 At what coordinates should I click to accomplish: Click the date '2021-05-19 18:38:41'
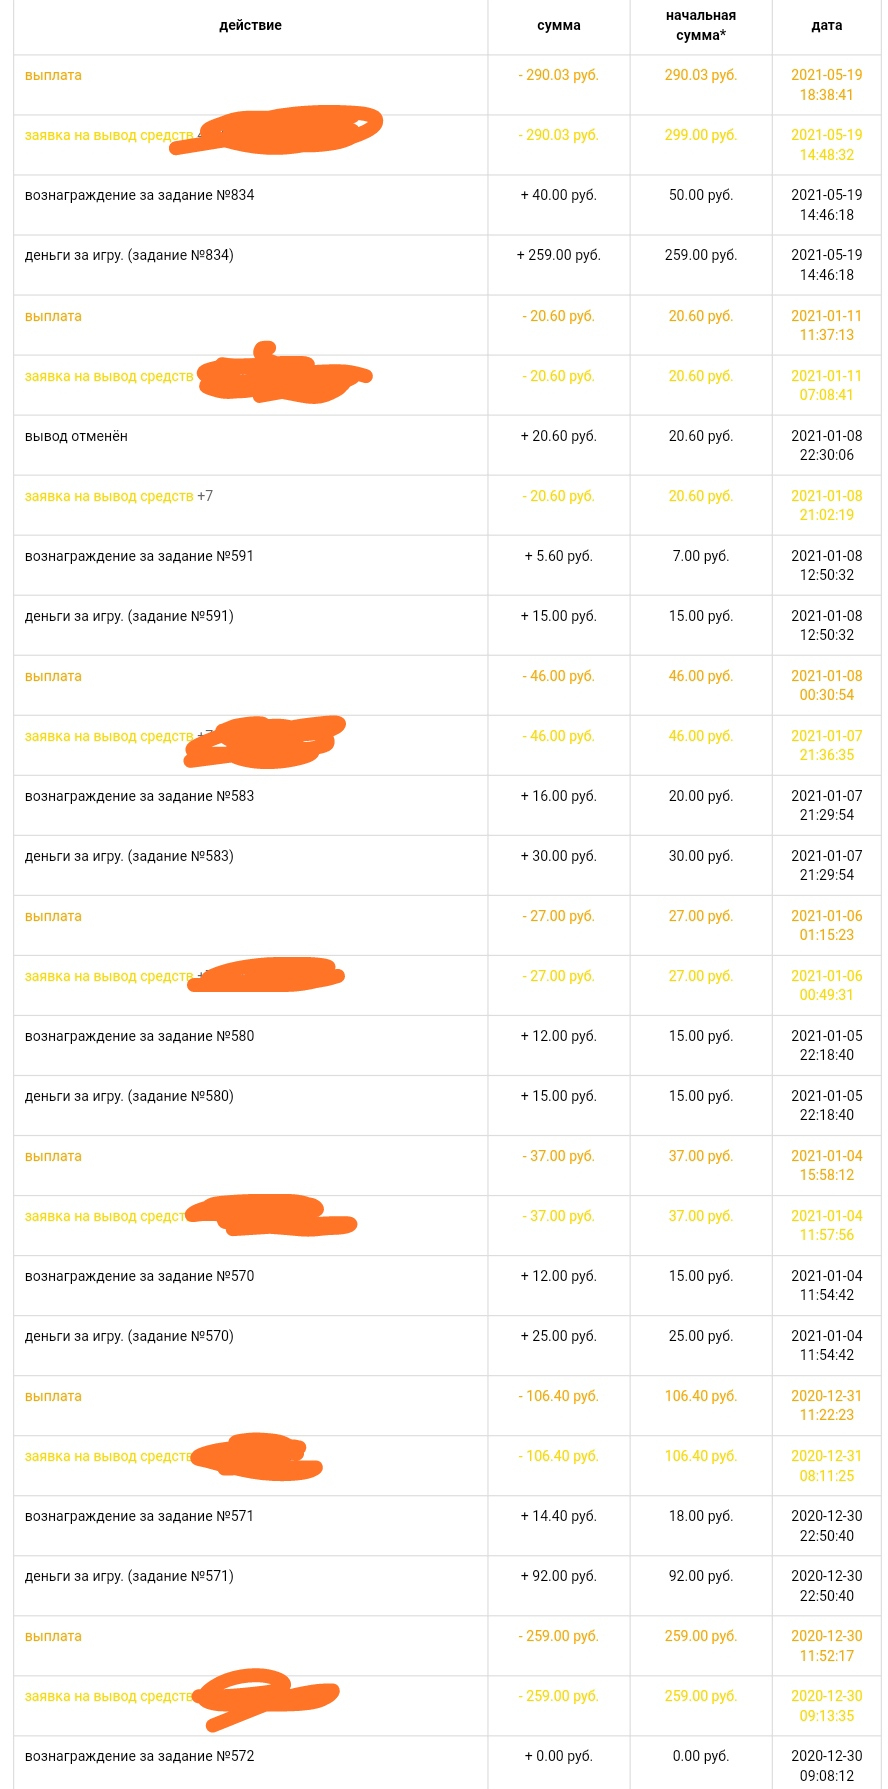[x=827, y=85]
